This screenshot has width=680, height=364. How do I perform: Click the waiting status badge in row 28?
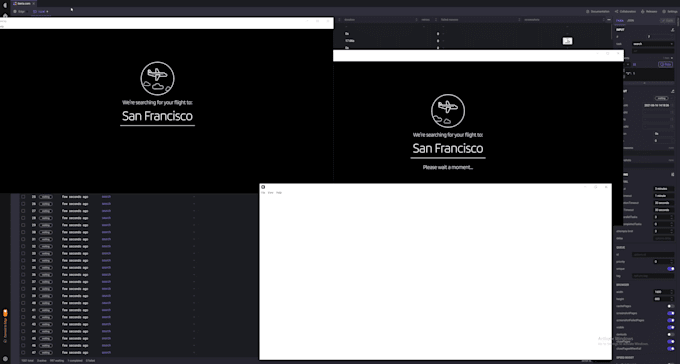pyautogui.click(x=46, y=218)
